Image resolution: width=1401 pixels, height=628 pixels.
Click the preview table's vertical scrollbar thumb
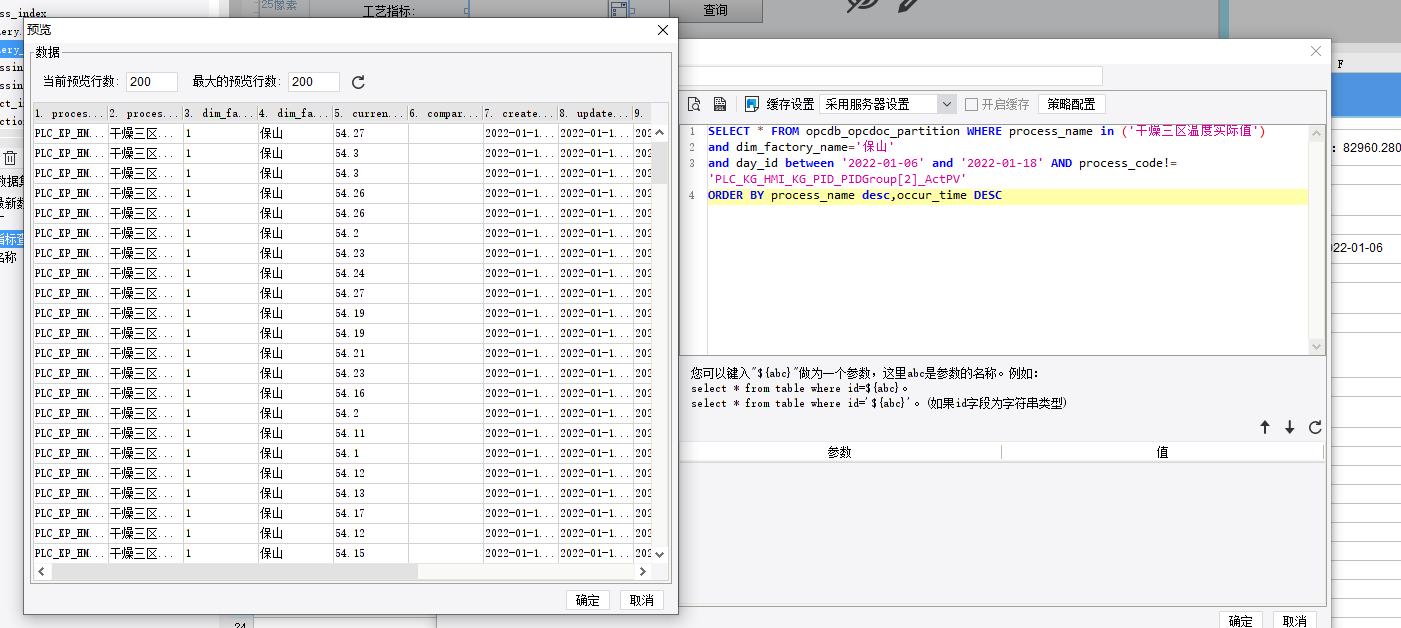(659, 162)
